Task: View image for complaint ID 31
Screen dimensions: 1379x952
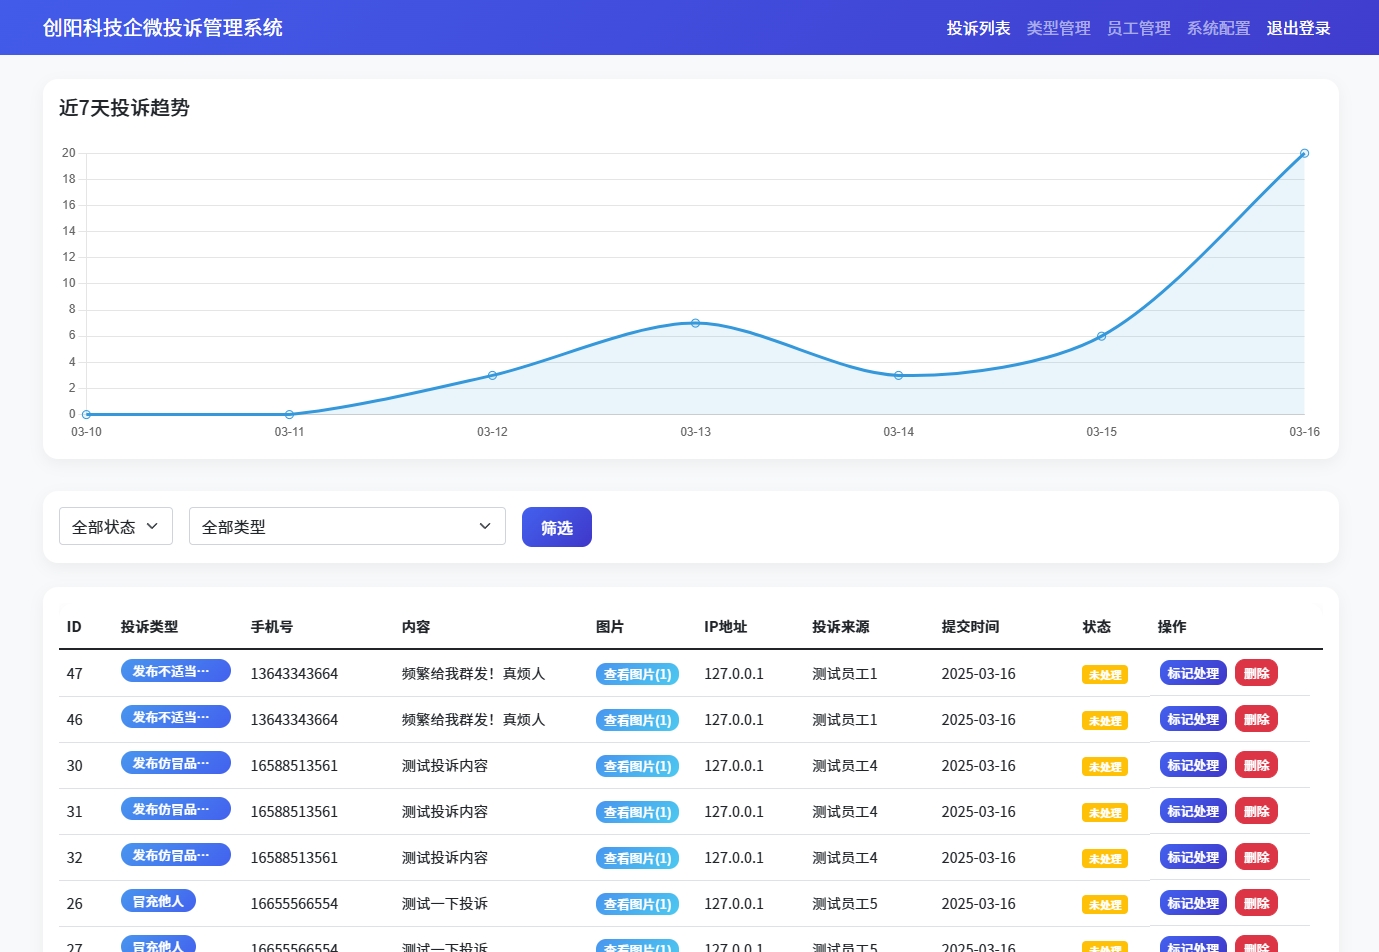Action: [x=637, y=812]
